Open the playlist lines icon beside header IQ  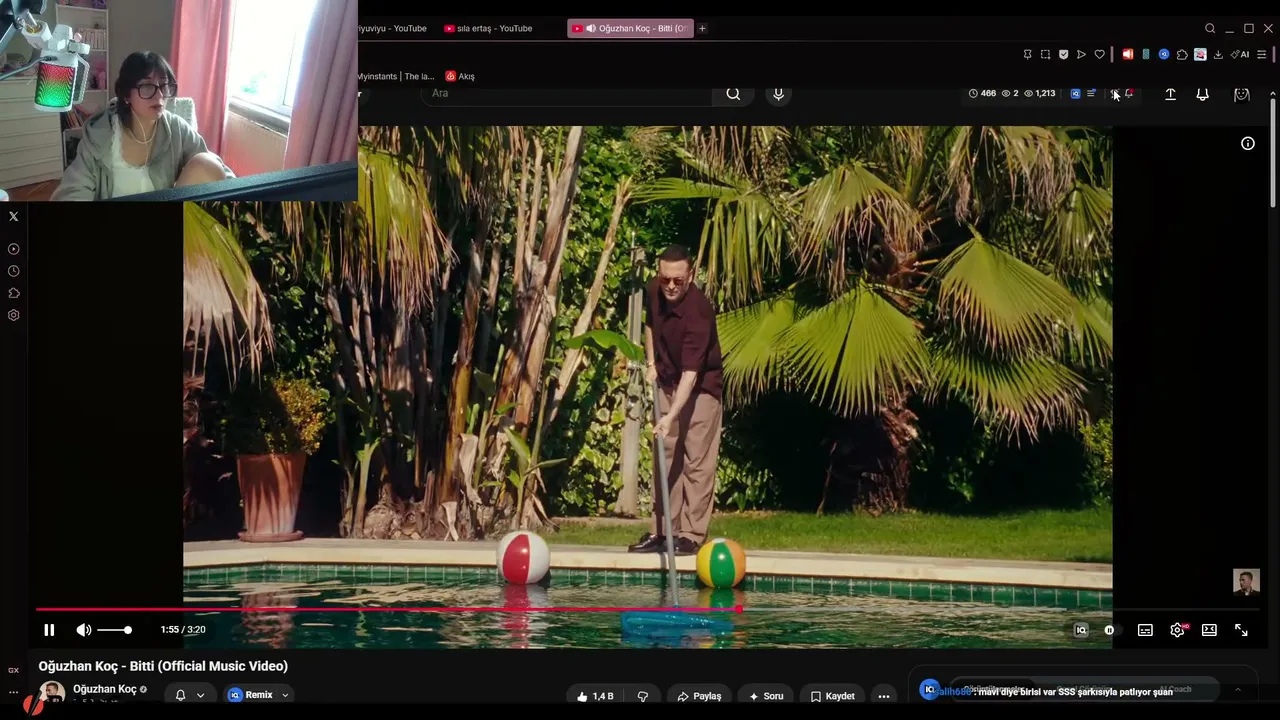(1091, 93)
